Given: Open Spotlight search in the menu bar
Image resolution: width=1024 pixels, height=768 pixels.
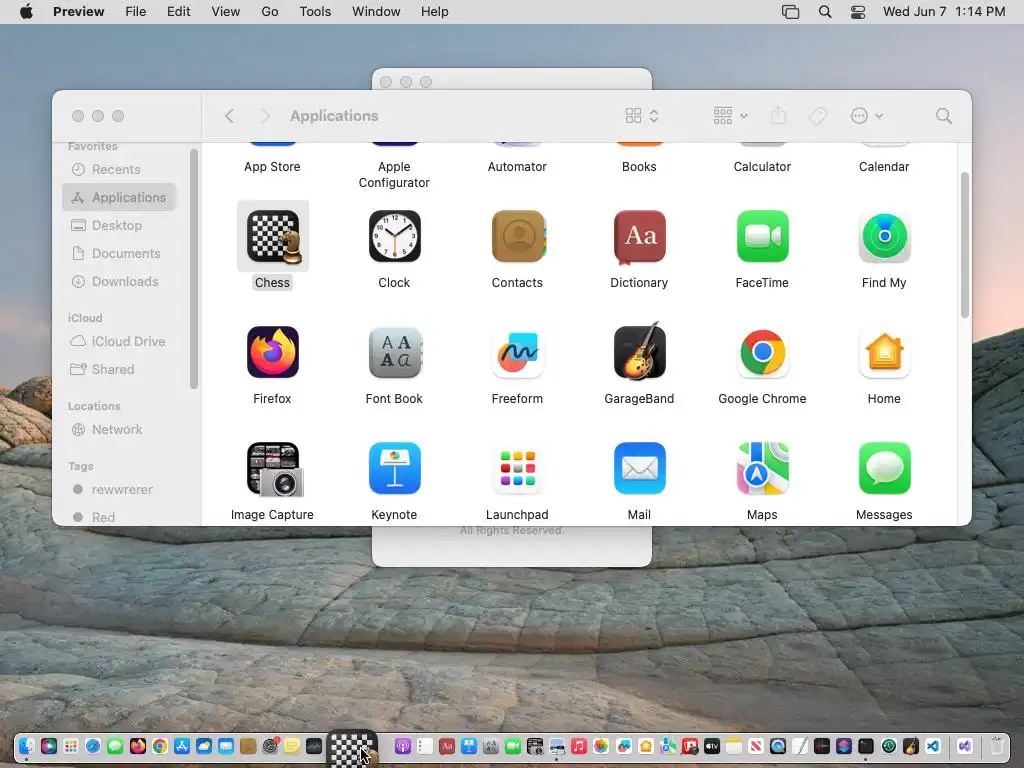Looking at the screenshot, I should pyautogui.click(x=825, y=12).
